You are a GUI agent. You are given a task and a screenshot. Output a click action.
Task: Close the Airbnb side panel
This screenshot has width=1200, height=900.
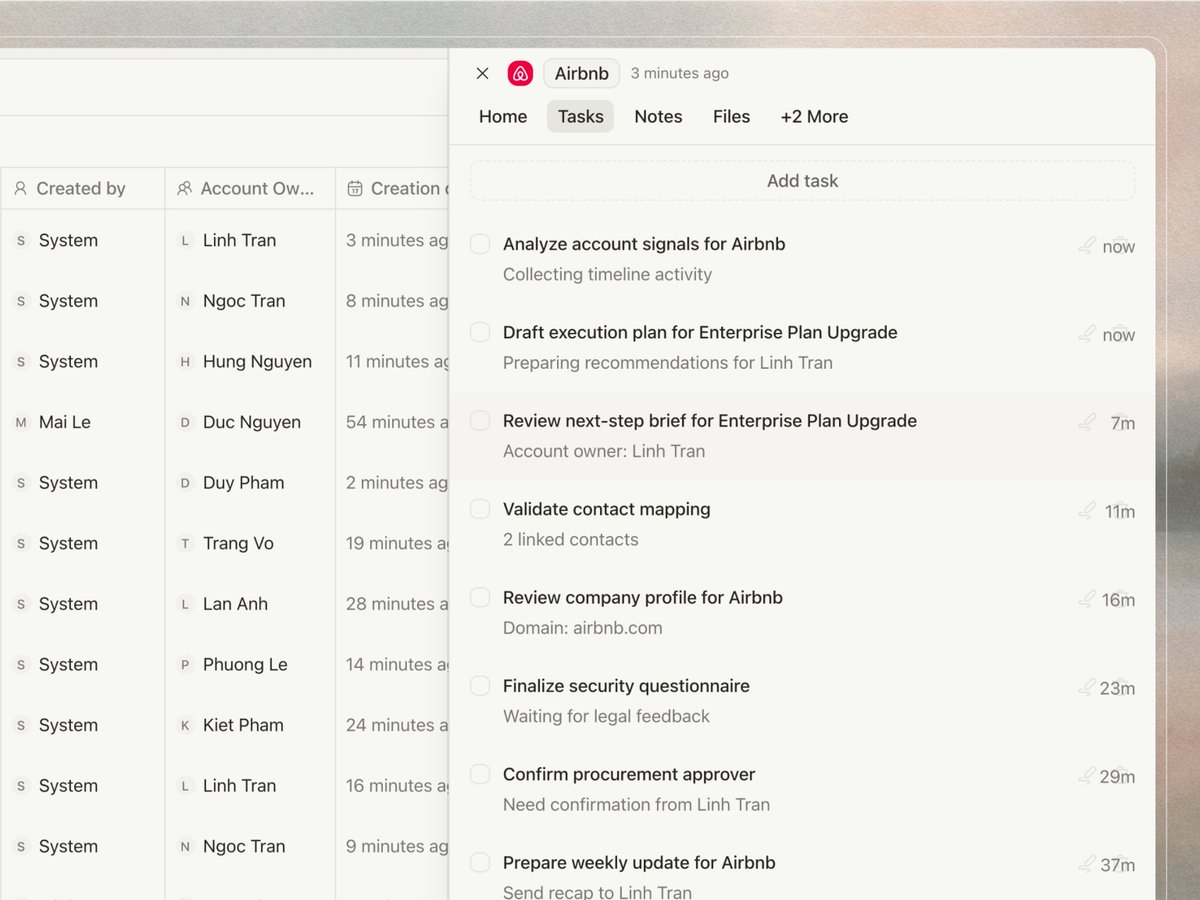pyautogui.click(x=482, y=73)
